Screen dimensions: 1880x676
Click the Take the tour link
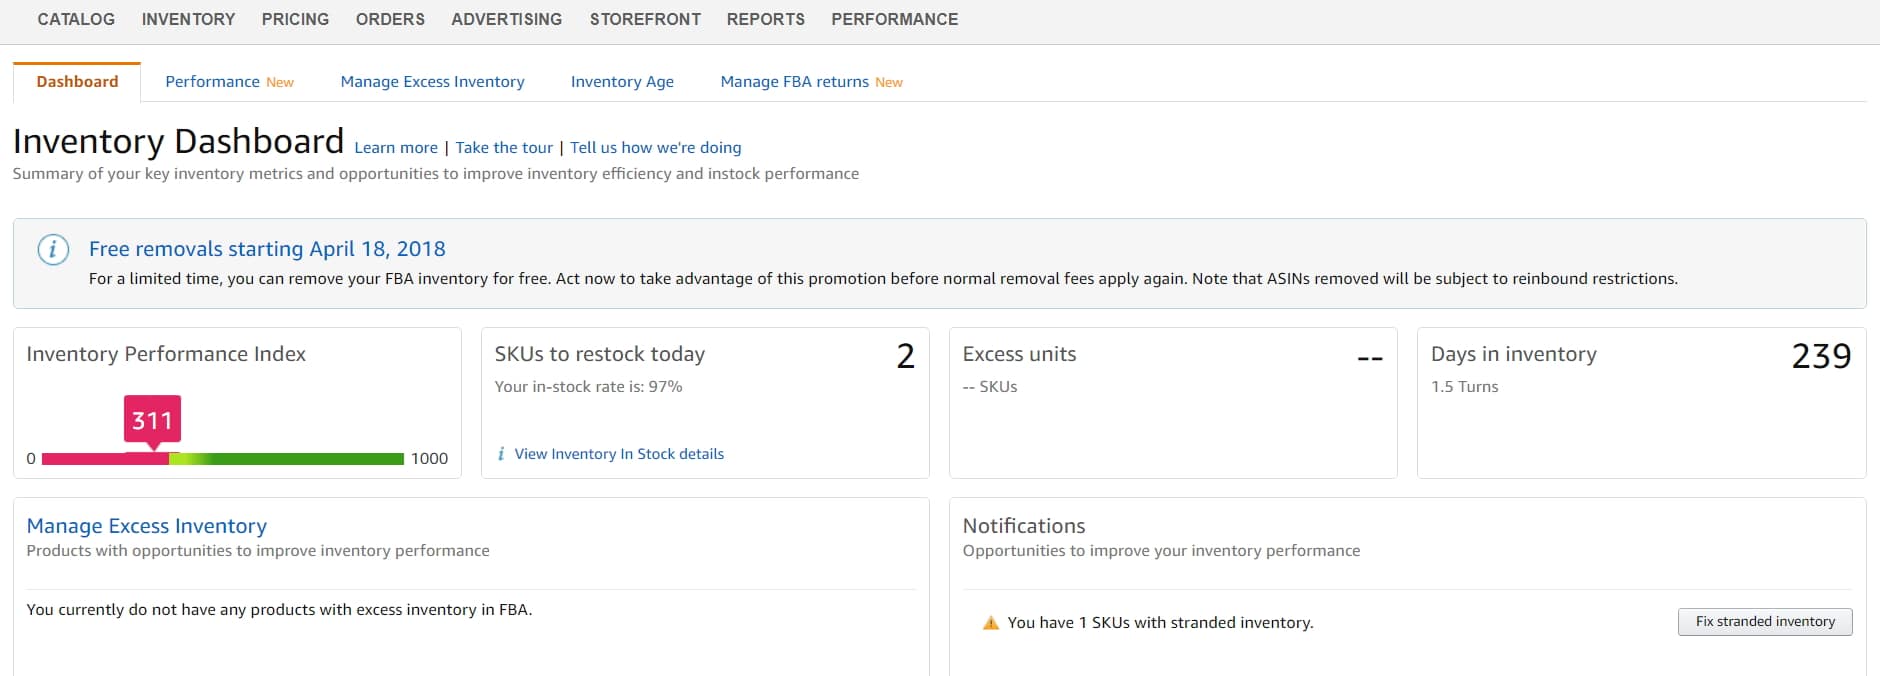504,148
